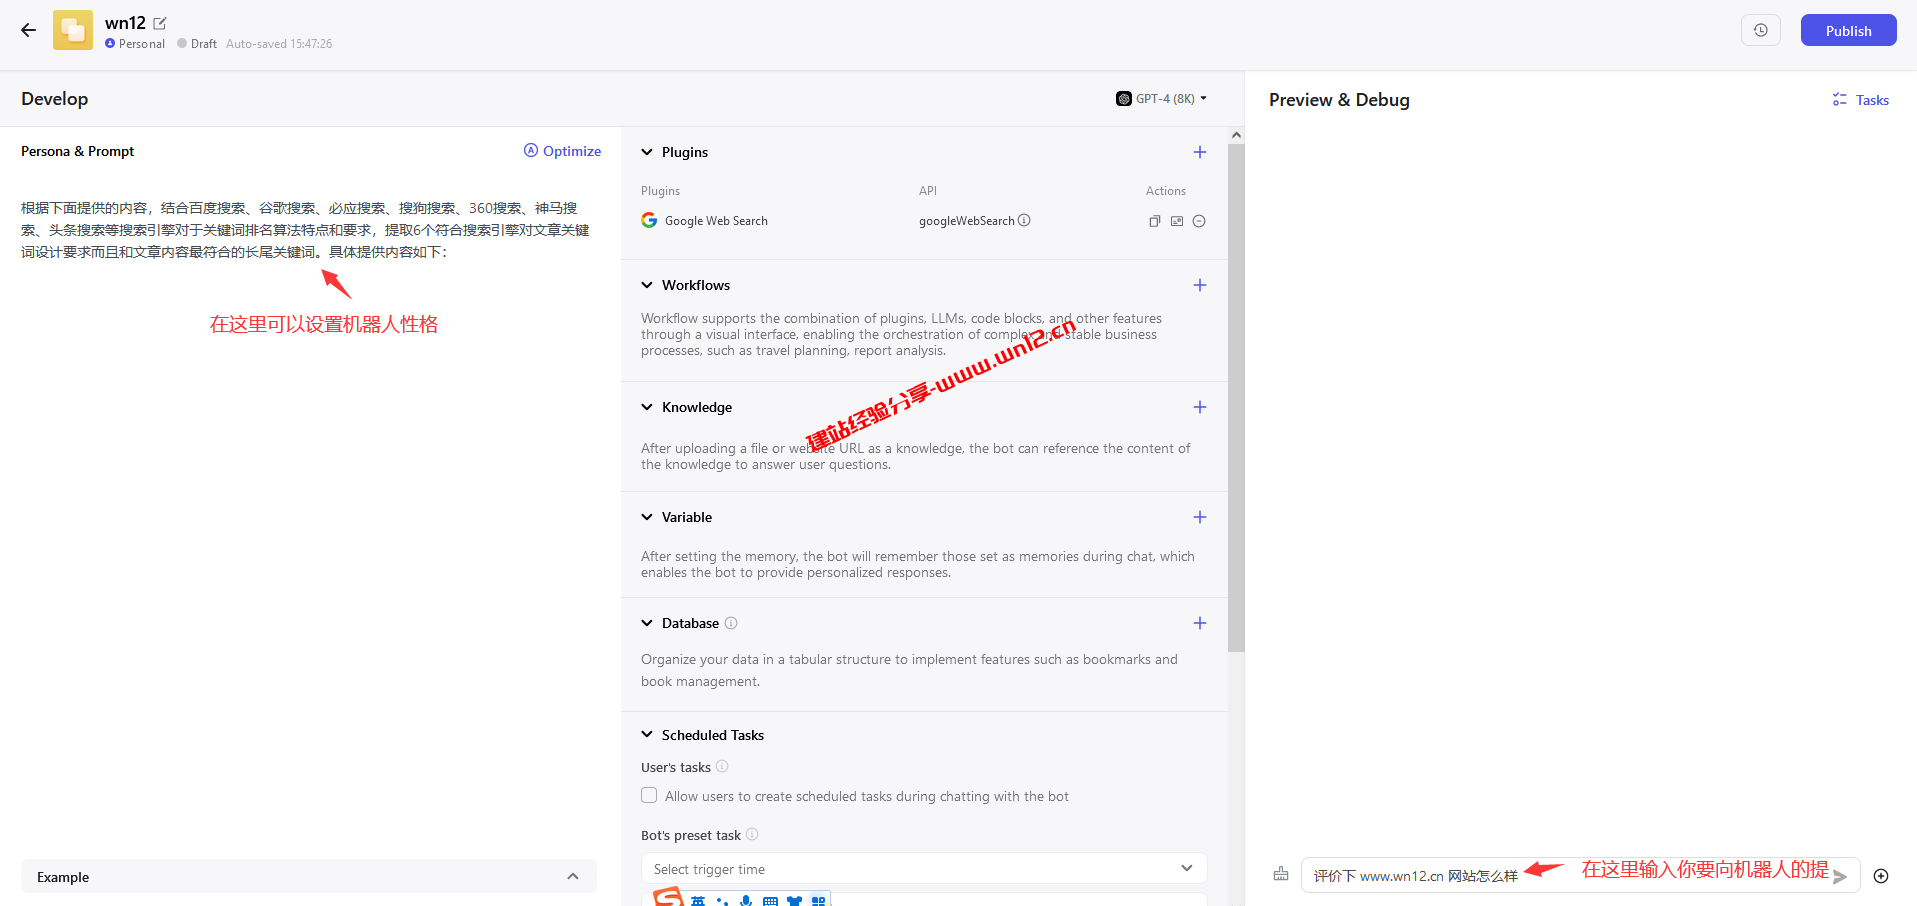Add a new workflow with plus icon

pos(1199,285)
